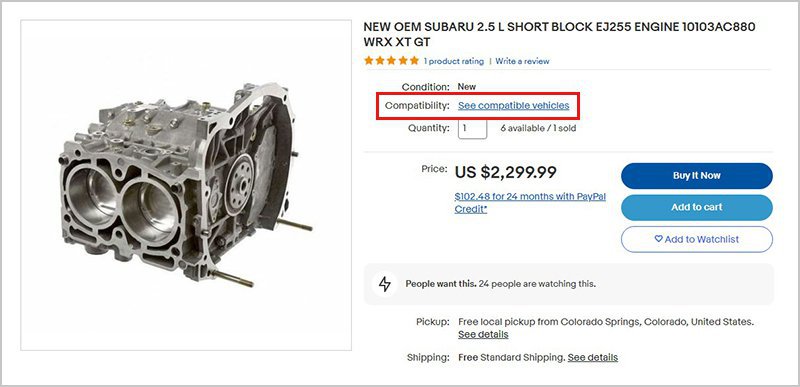The height and width of the screenshot is (387, 800).
Task: Click the 'Write a review' link
Action: (522, 61)
